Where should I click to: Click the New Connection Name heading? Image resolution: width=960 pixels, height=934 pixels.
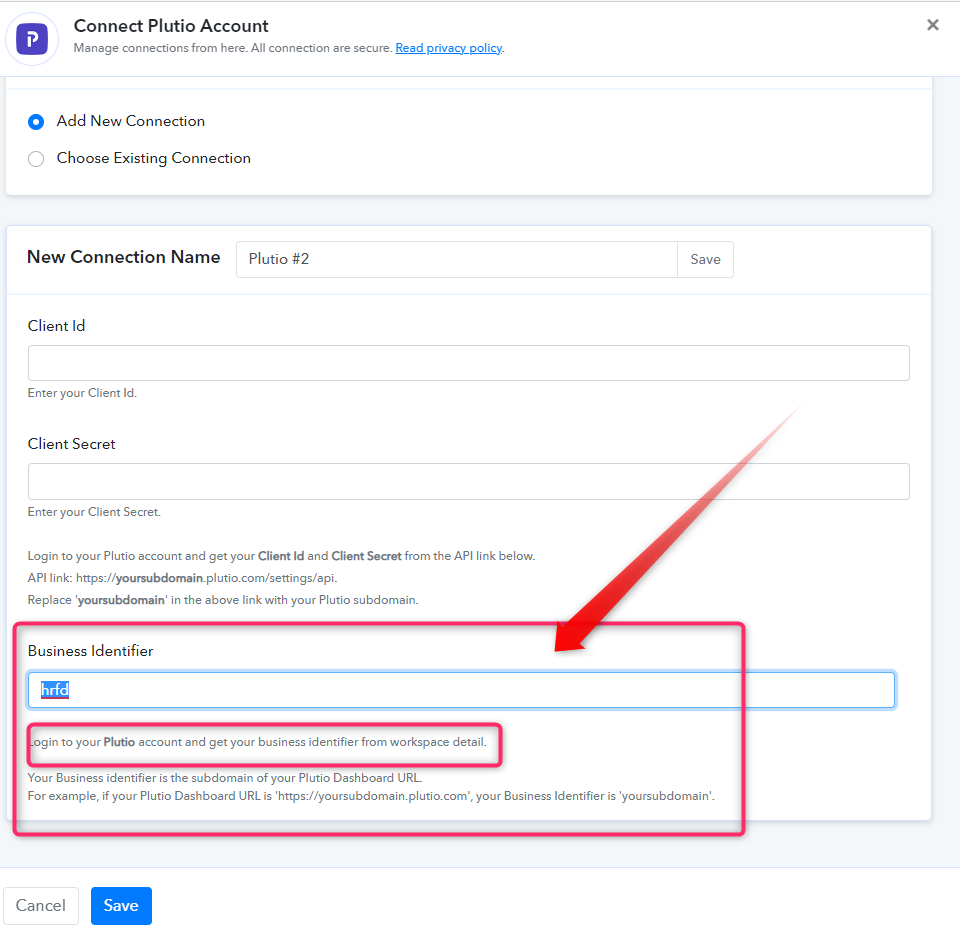click(x=124, y=257)
